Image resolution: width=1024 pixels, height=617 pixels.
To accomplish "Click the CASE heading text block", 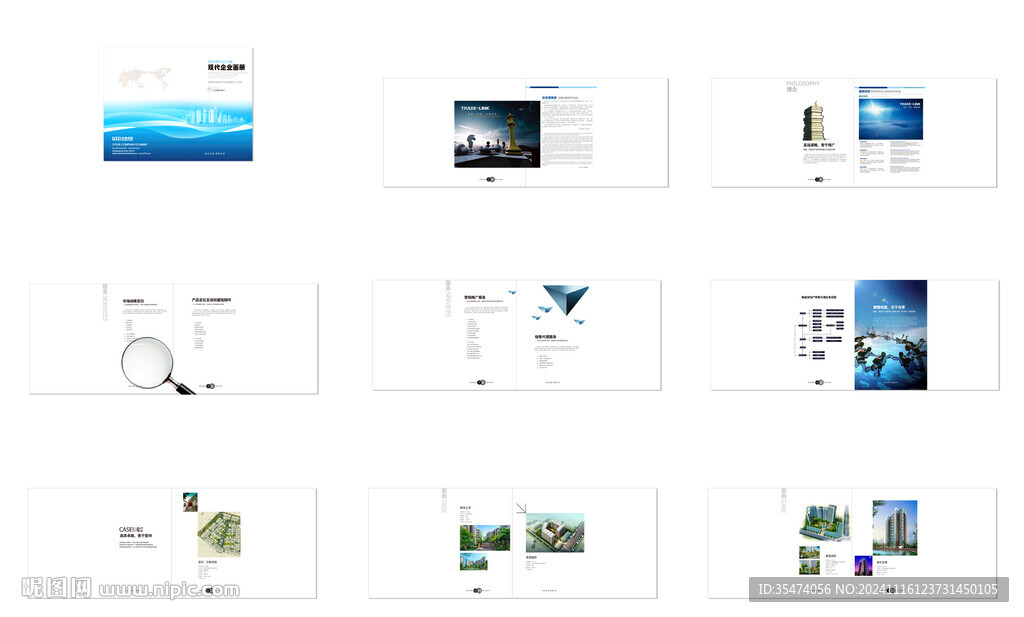I will pos(136,537).
